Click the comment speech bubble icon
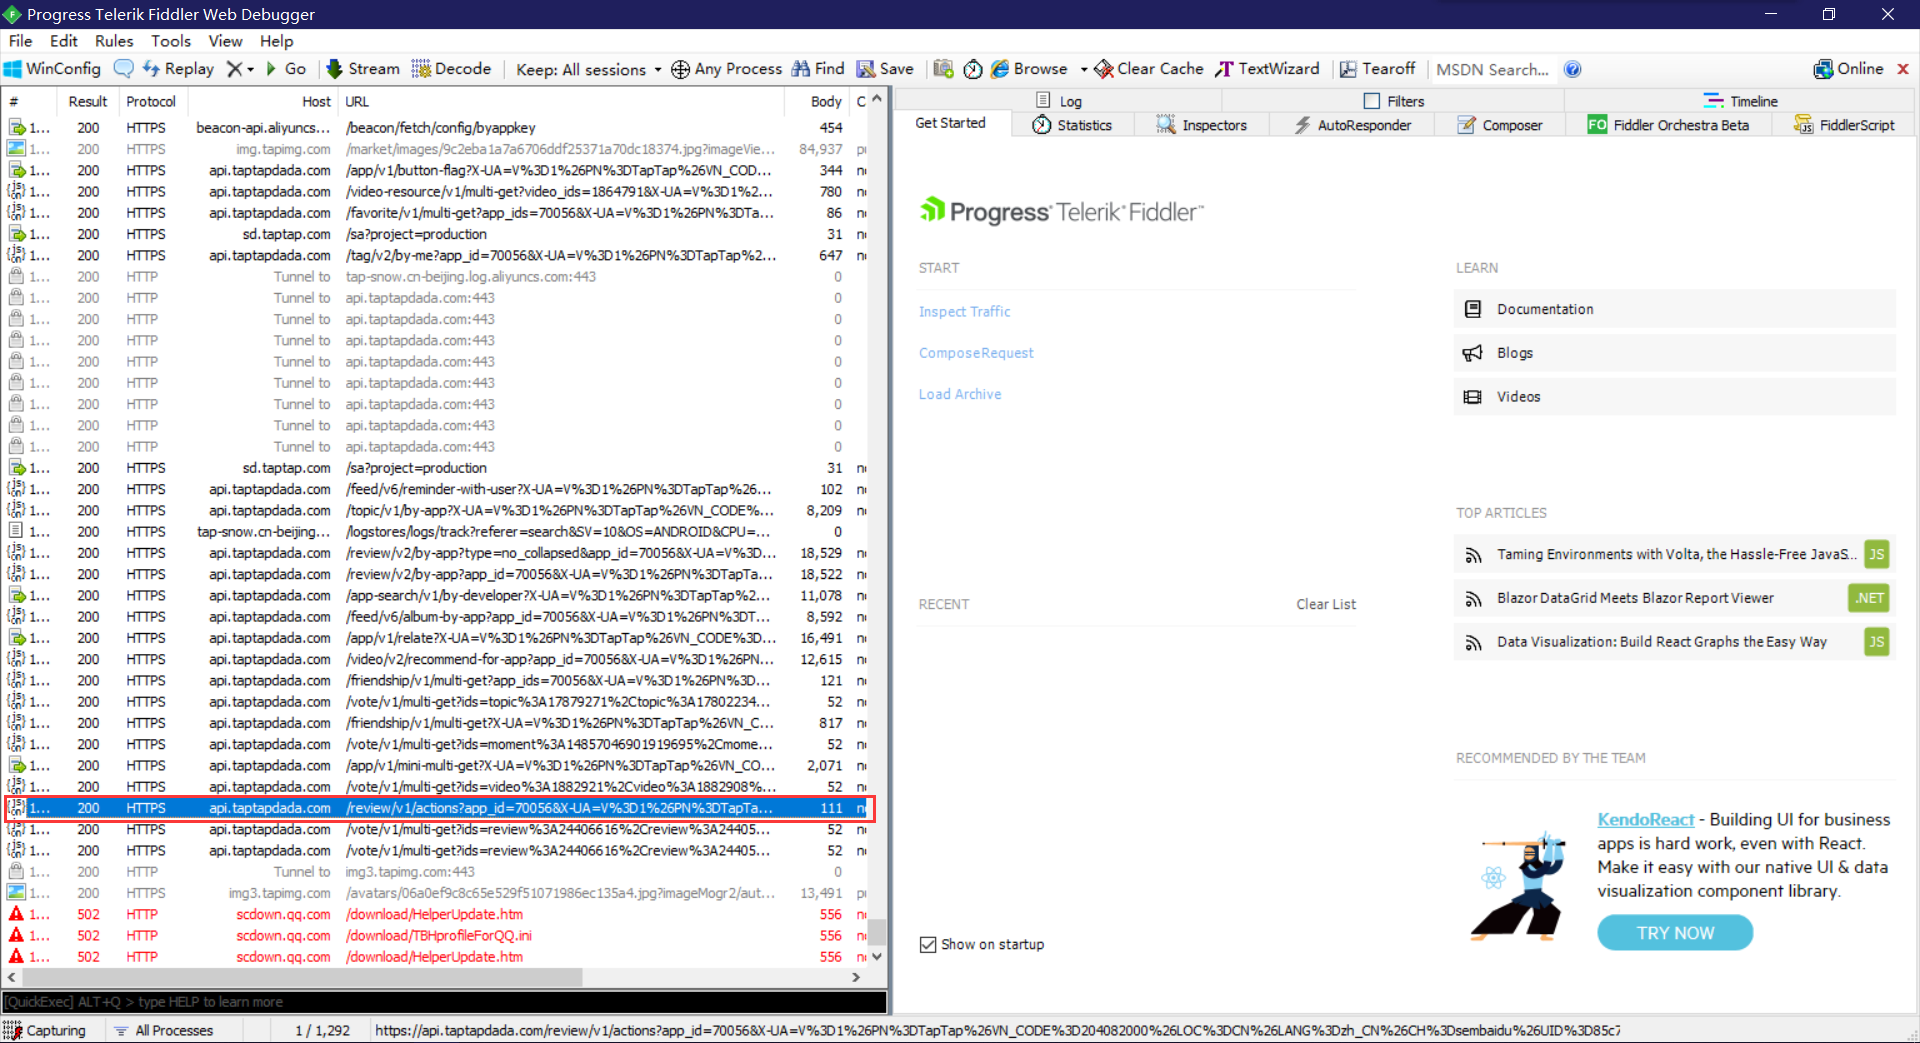This screenshot has width=1920, height=1043. point(124,69)
